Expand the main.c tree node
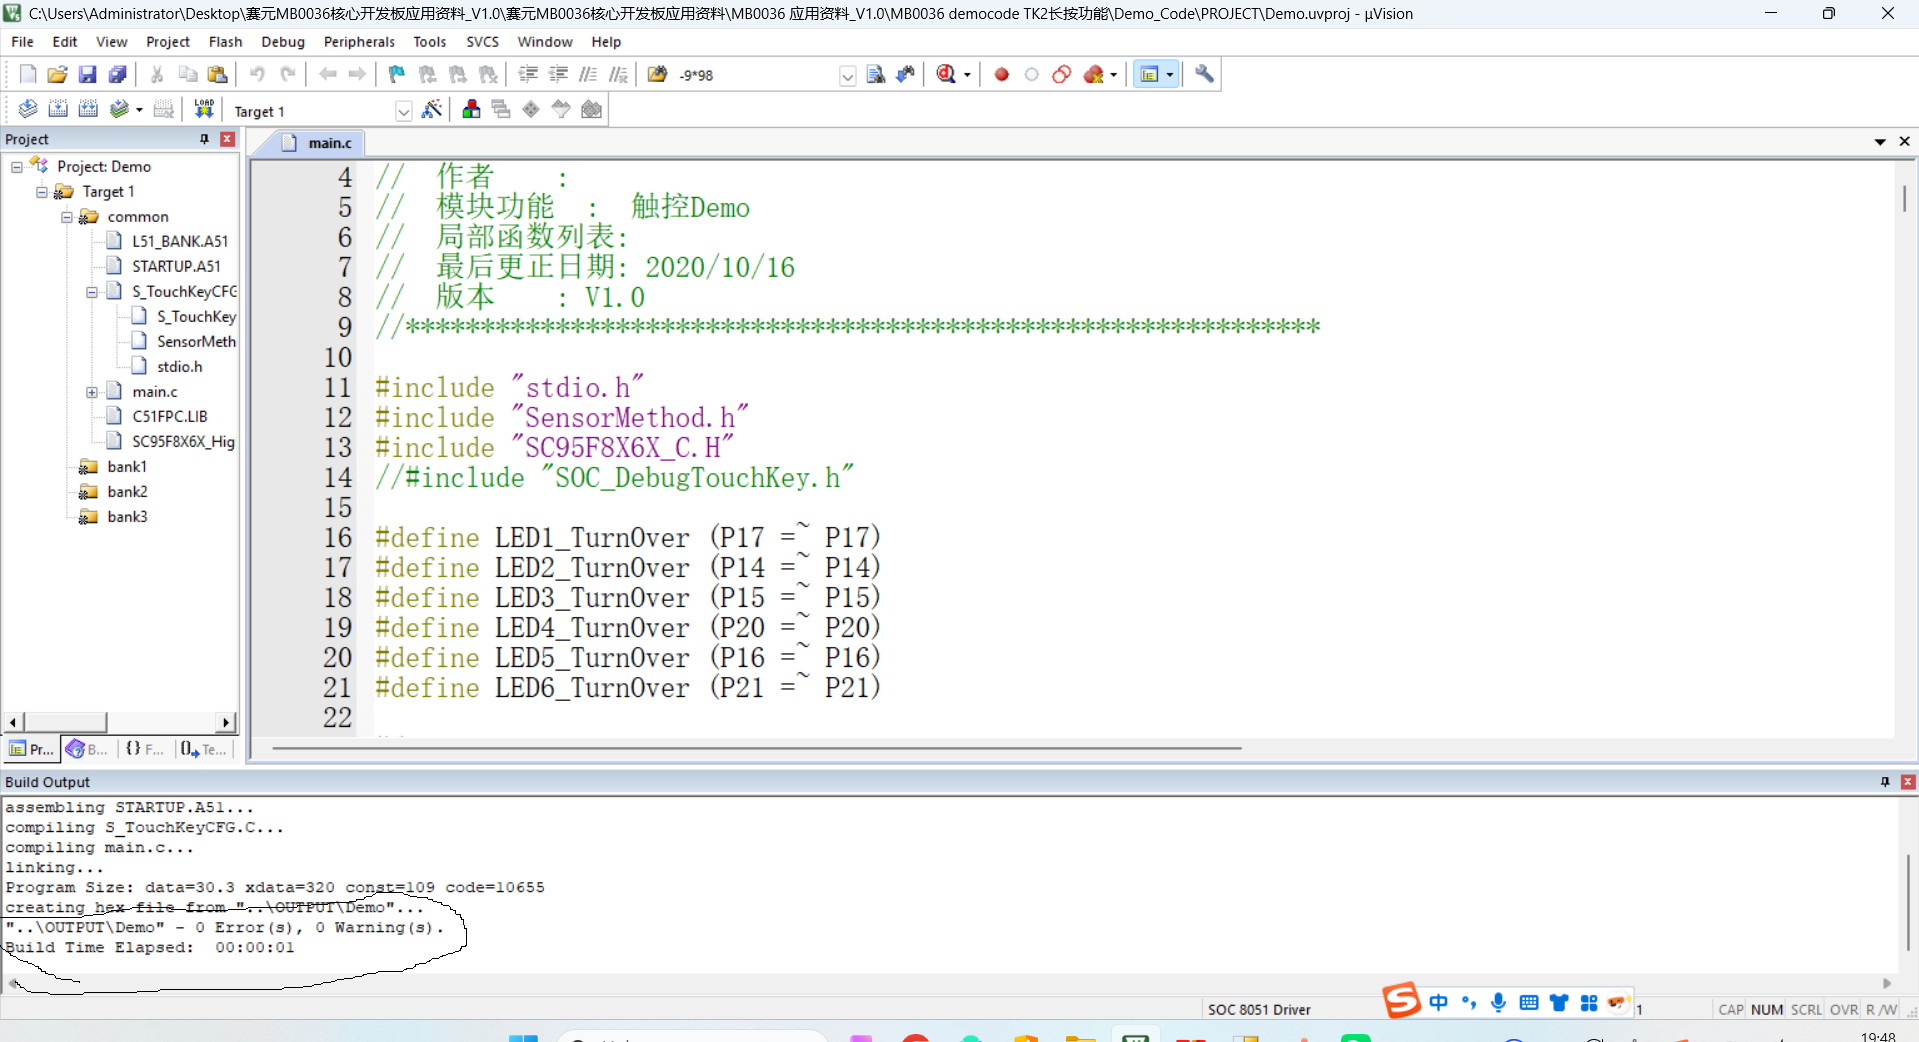The width and height of the screenshot is (1919, 1042). [x=92, y=392]
